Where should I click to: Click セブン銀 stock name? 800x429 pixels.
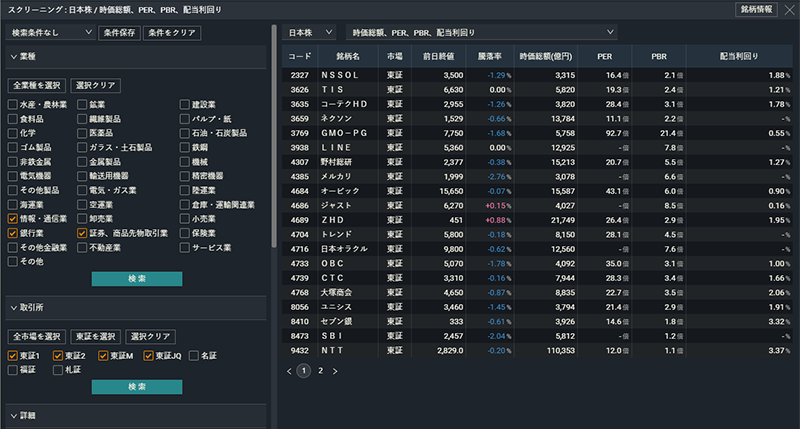click(x=336, y=321)
